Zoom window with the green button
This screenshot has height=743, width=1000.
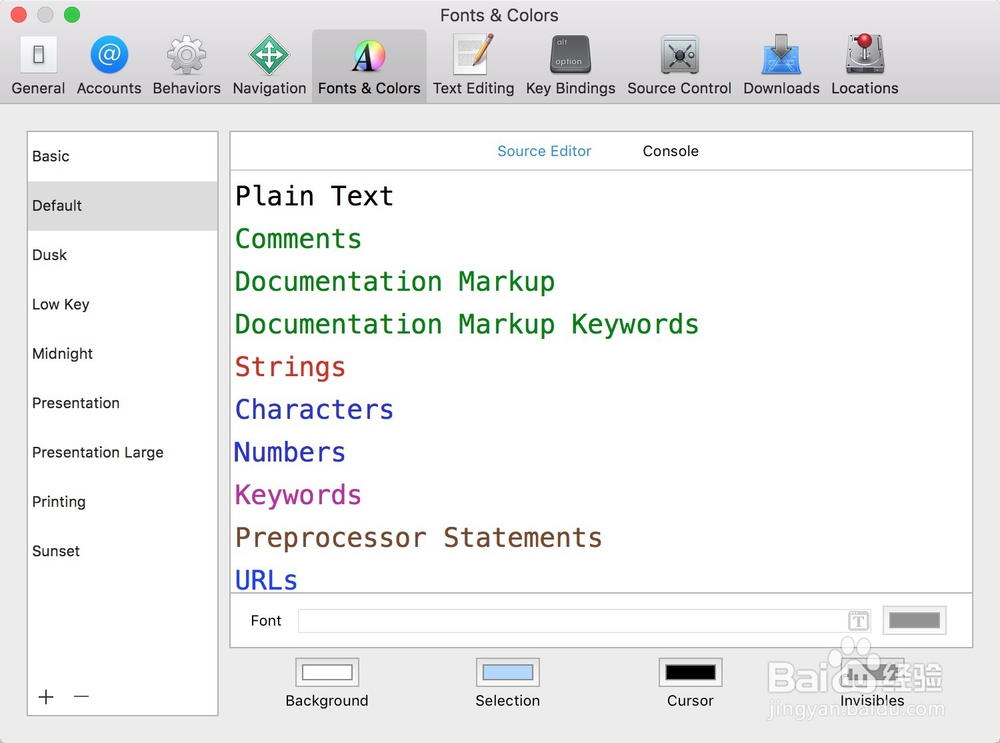(72, 14)
